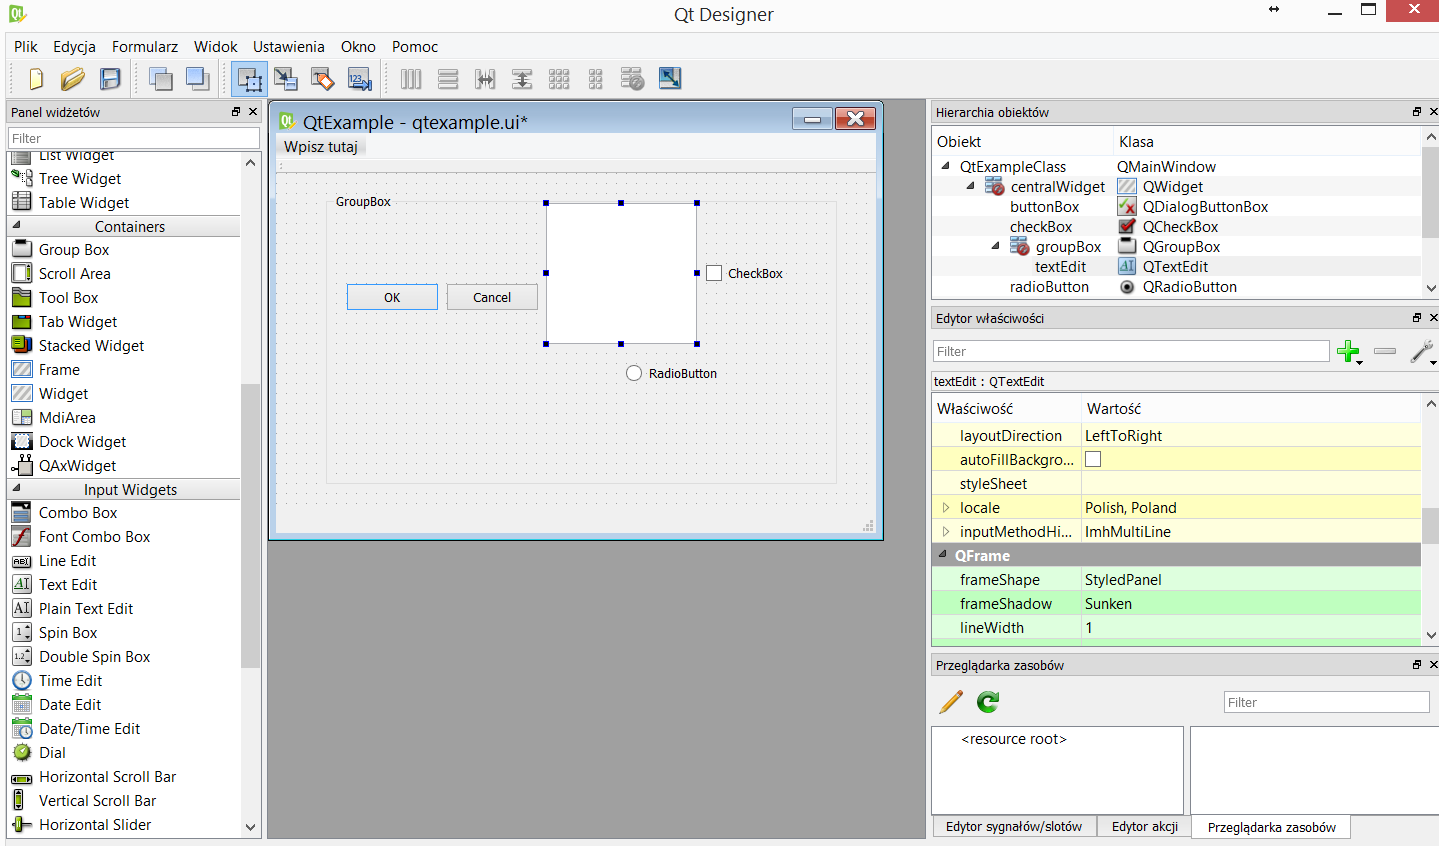Apply Lay Out in Form Layout icon
The image size is (1439, 846).
point(596,79)
